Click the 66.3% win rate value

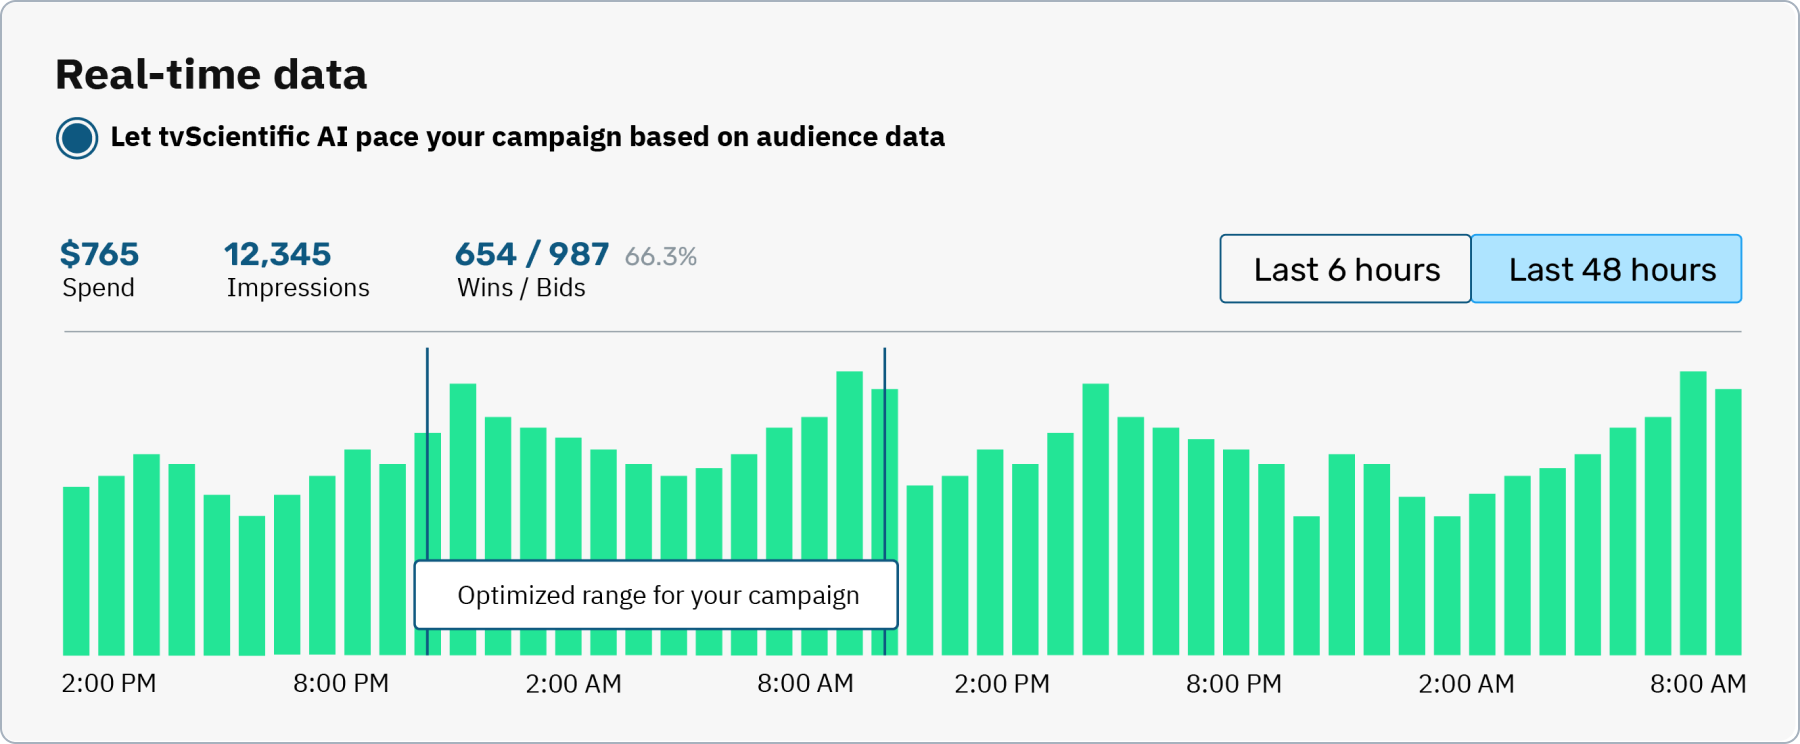click(x=660, y=257)
